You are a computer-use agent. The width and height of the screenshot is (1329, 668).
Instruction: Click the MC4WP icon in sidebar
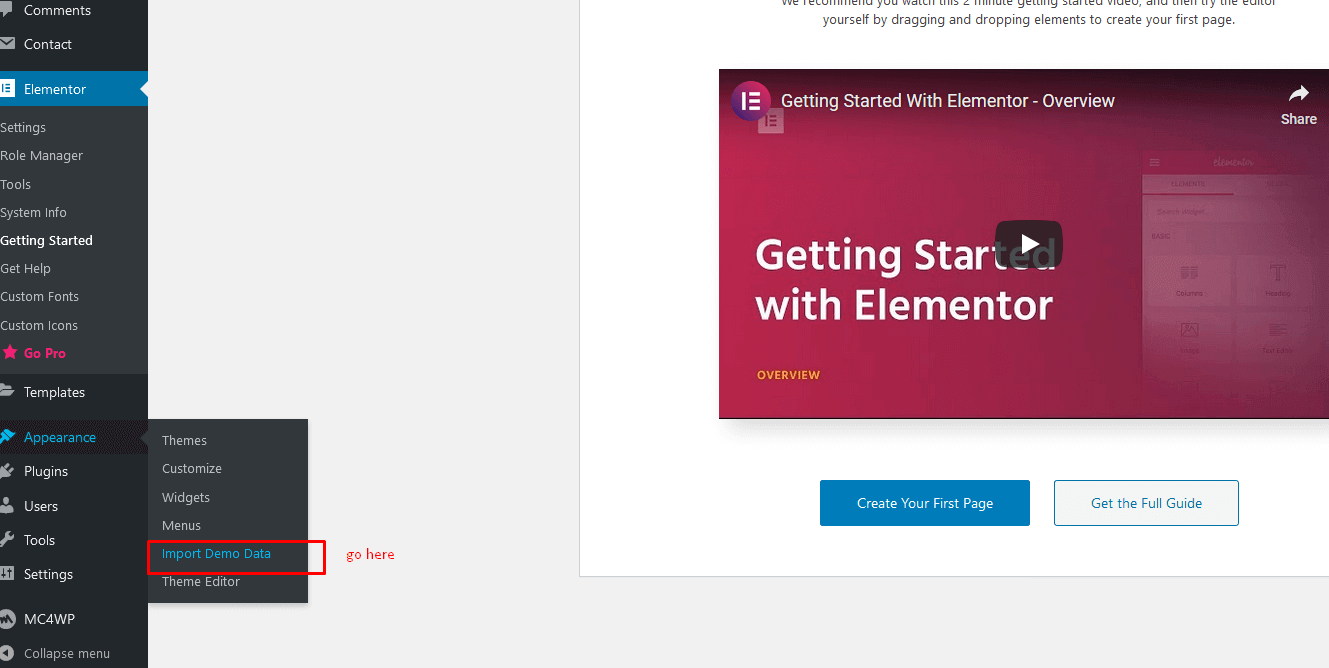point(7,619)
